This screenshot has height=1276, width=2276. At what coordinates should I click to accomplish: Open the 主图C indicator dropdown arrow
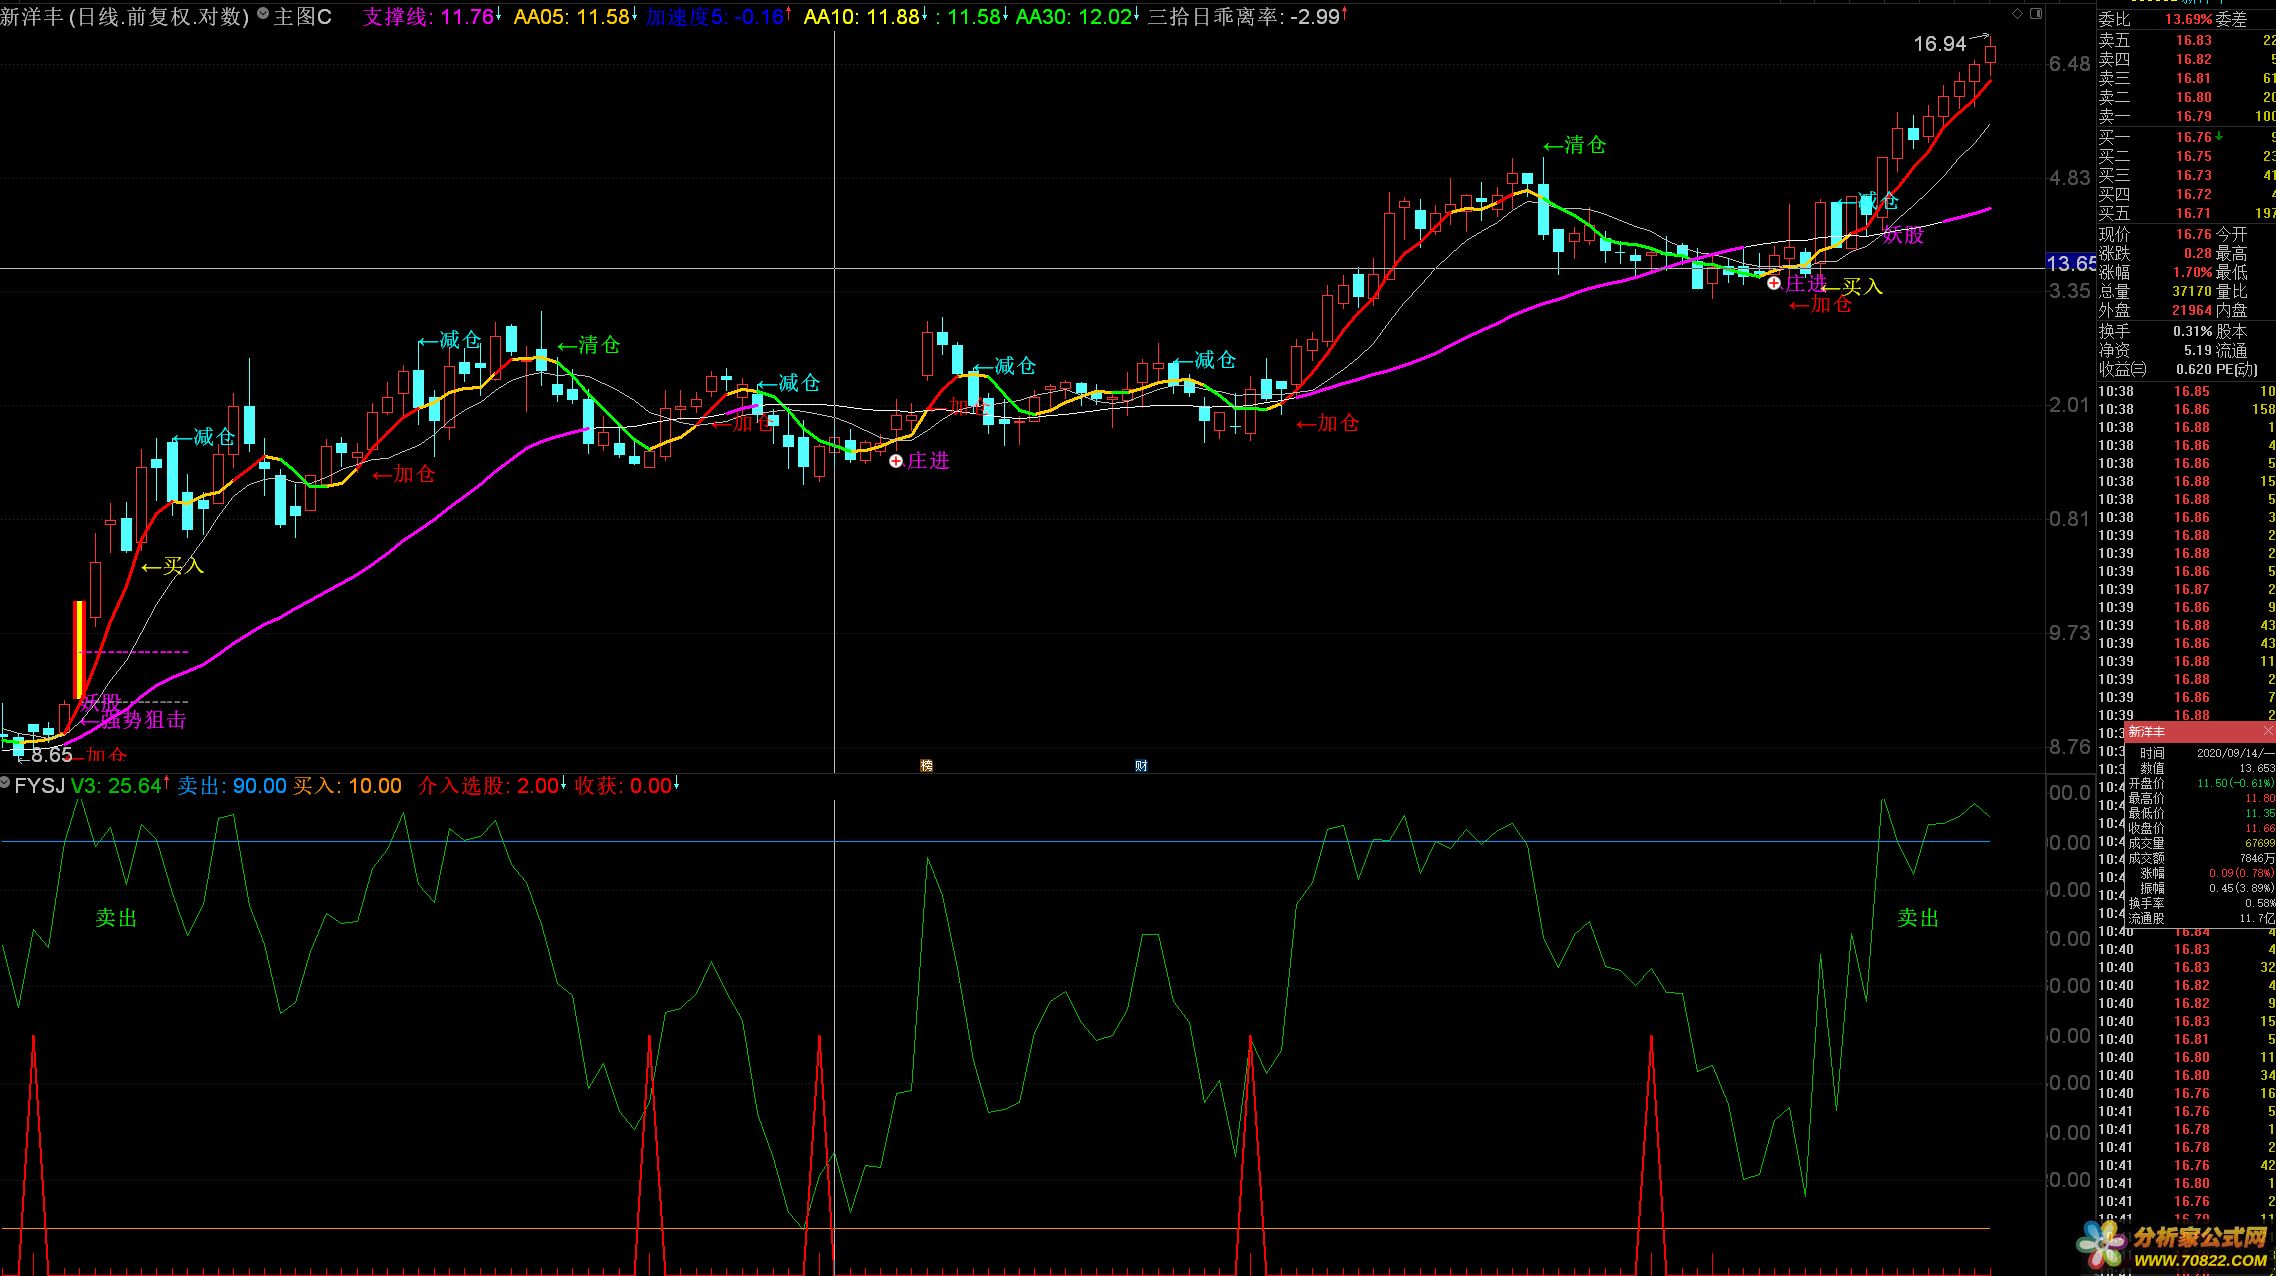tap(263, 15)
